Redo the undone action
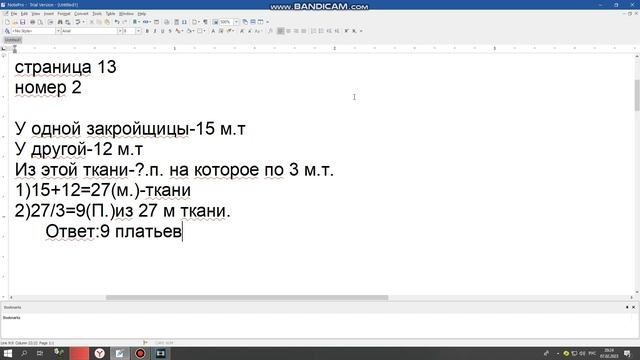Screen dimensions: 640x360 click(x=125, y=22)
